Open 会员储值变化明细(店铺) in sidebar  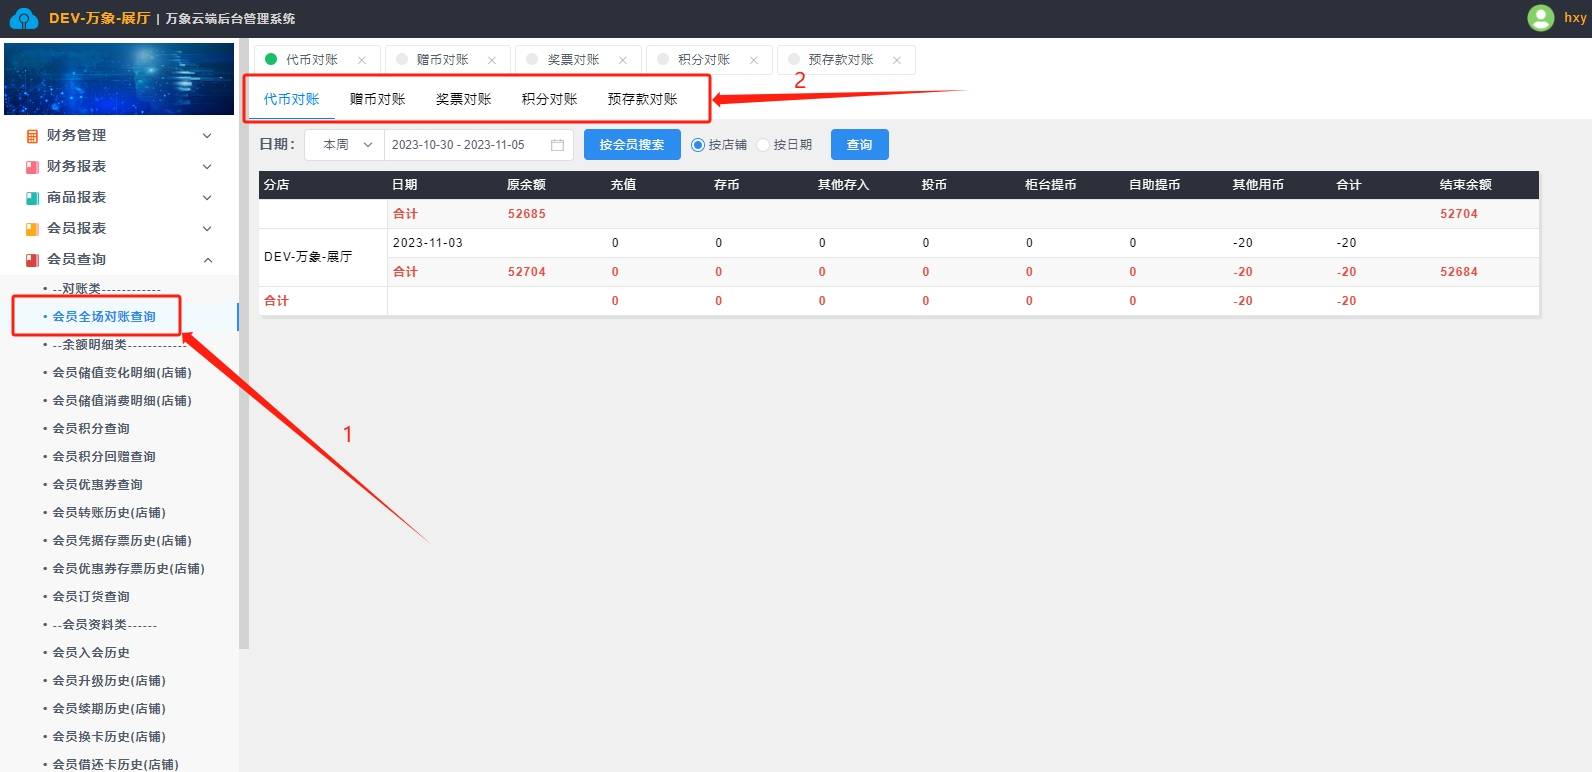point(122,373)
